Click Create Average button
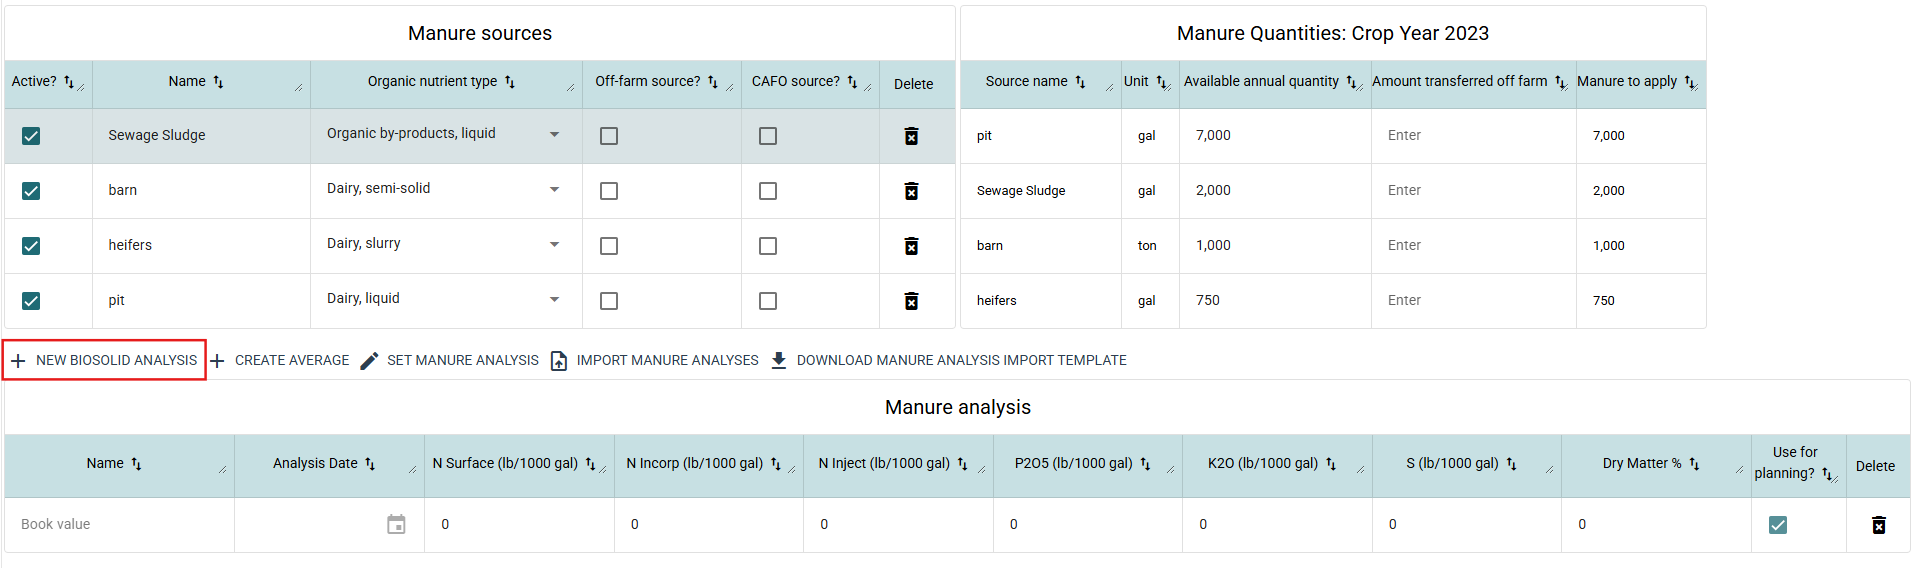Image resolution: width=1913 pixels, height=568 pixels. point(280,360)
